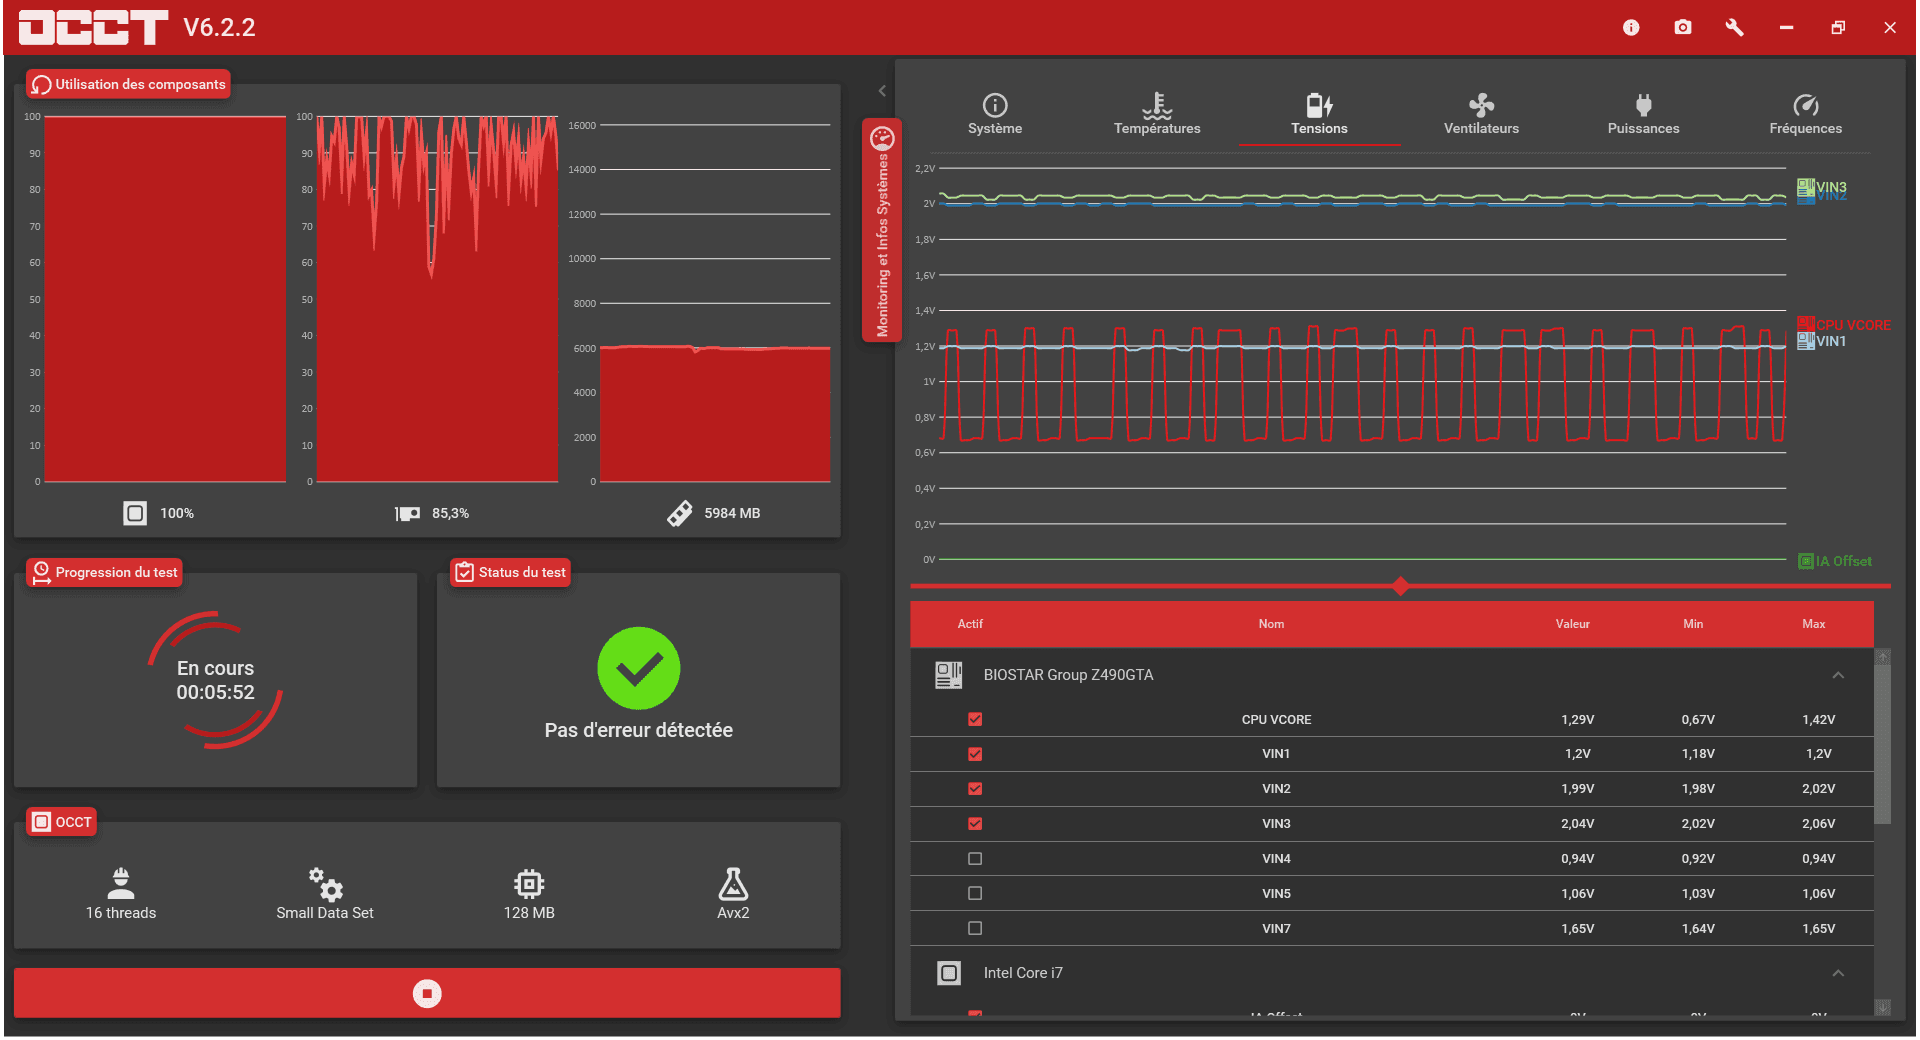Enable the VIN4 checkbox

point(975,859)
